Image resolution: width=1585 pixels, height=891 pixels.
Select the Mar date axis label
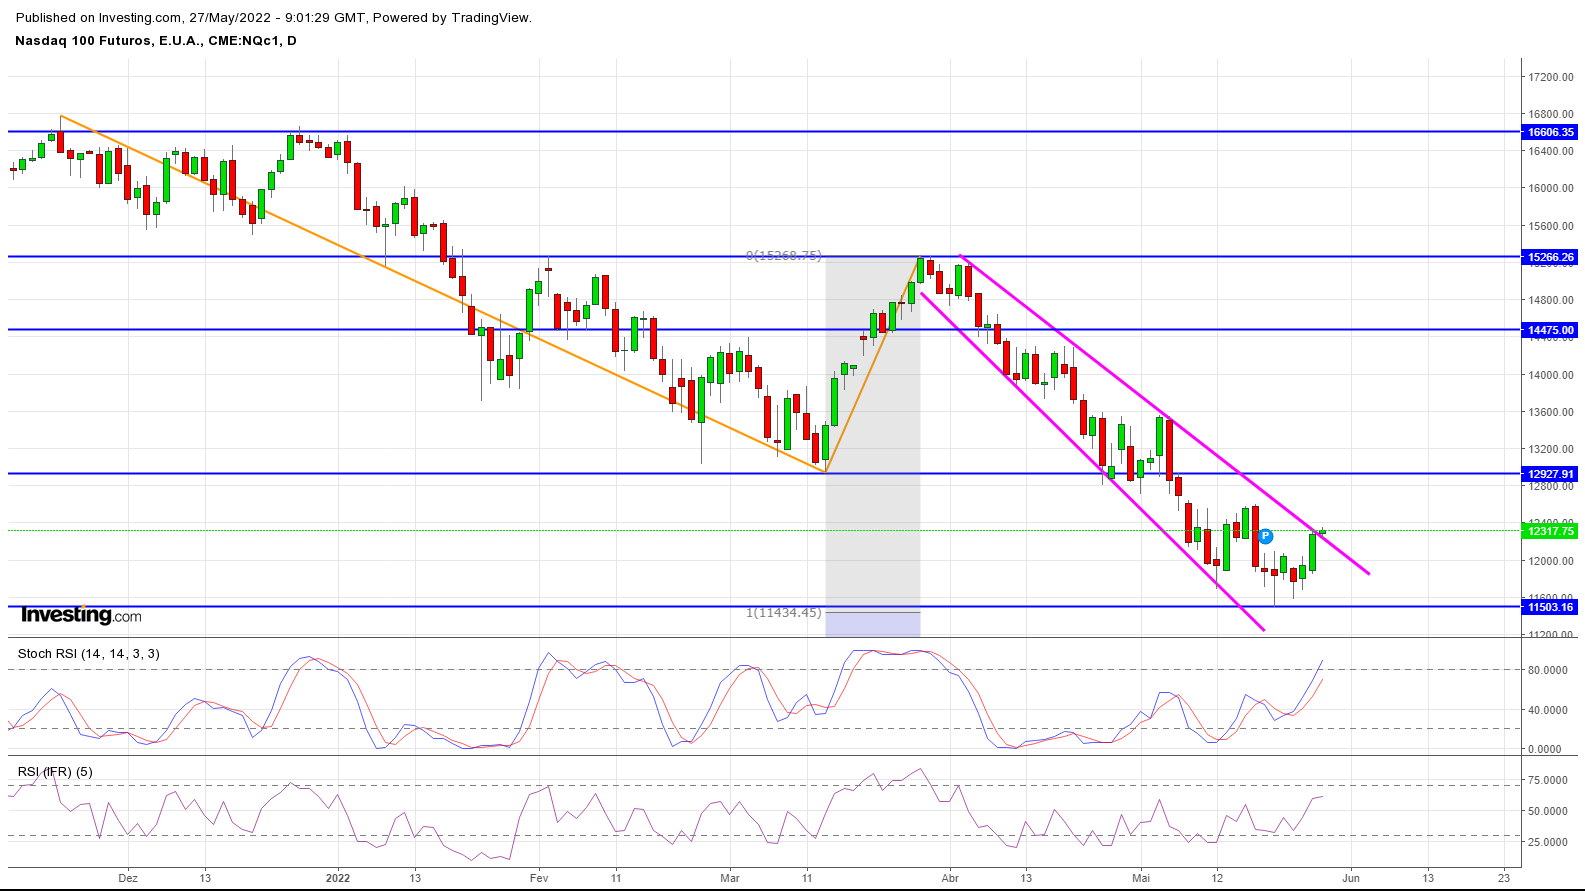click(730, 878)
